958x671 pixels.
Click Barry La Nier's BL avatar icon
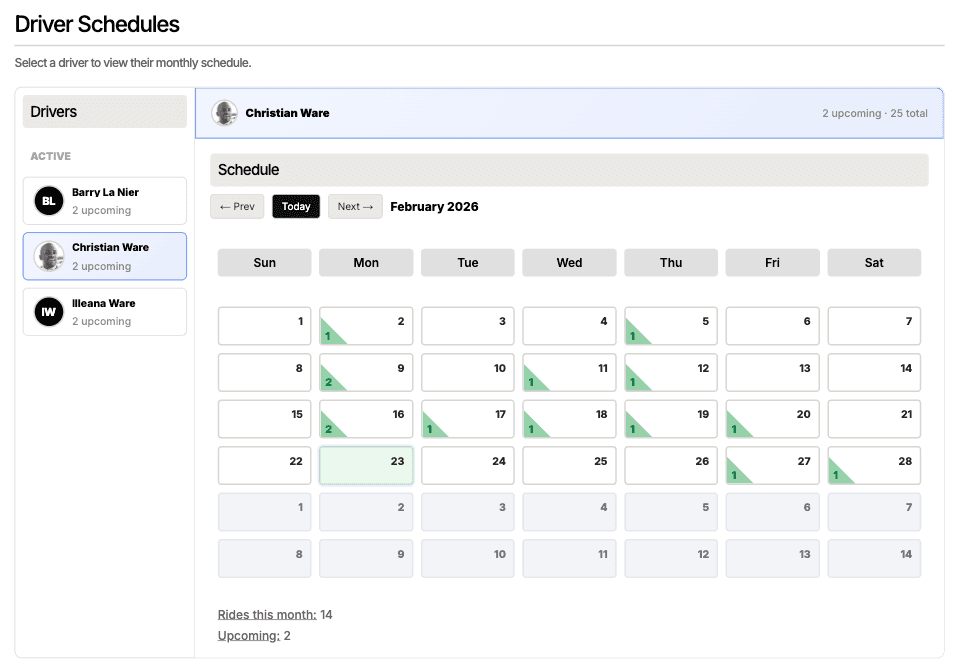(49, 201)
